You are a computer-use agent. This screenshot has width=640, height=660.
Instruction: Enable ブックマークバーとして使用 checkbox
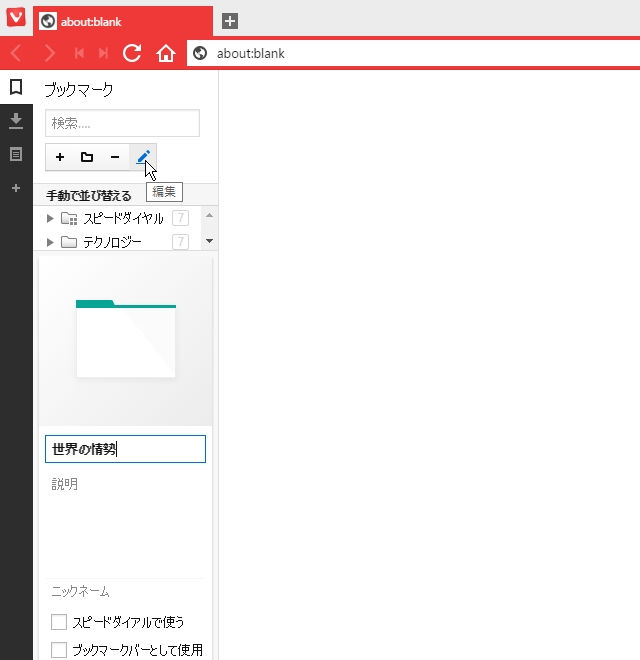[59, 650]
